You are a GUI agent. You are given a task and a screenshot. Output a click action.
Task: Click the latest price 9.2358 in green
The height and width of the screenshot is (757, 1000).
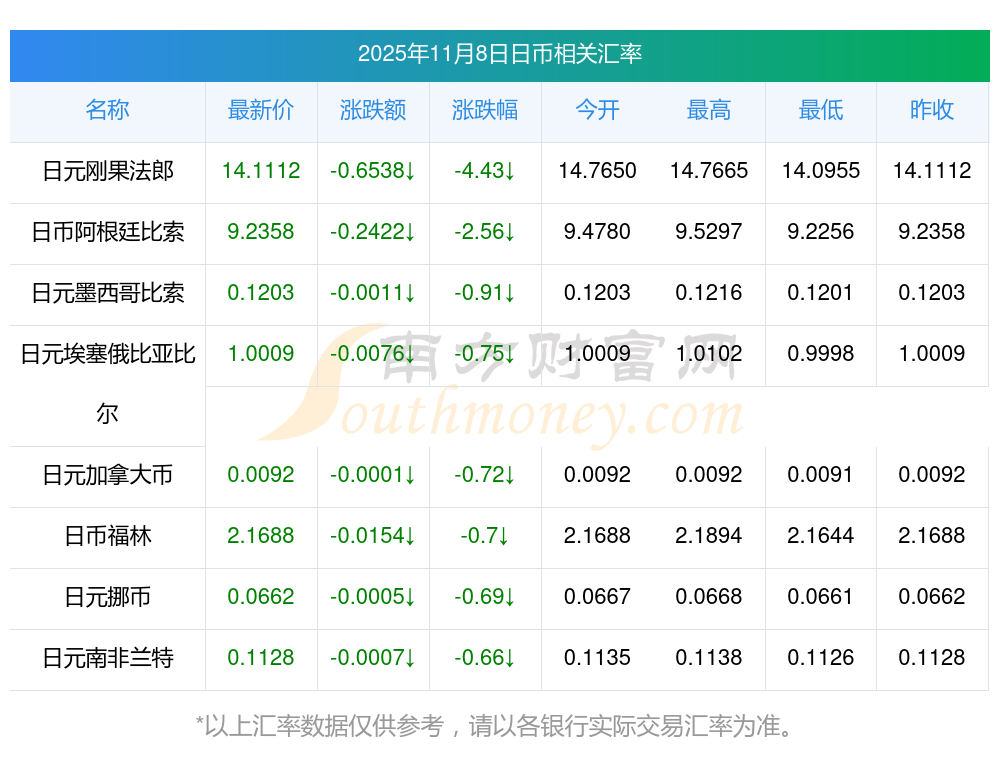tap(261, 232)
